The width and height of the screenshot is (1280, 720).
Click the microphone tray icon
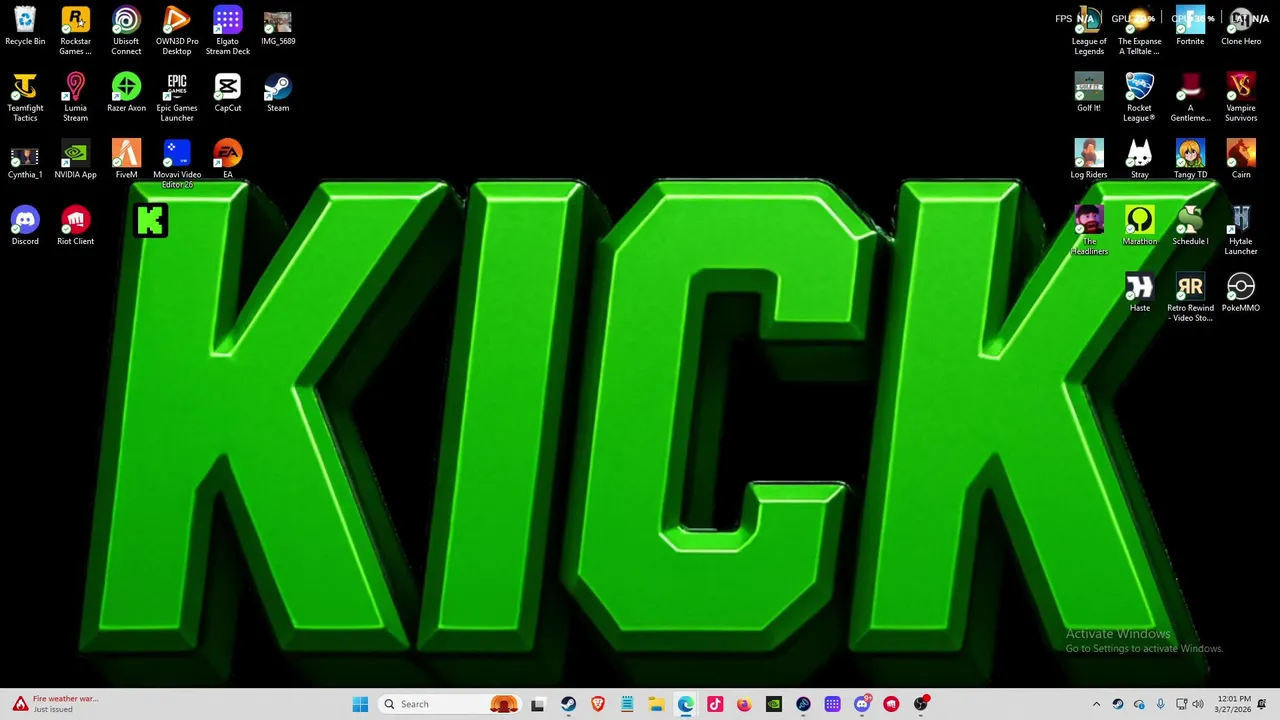[1160, 704]
